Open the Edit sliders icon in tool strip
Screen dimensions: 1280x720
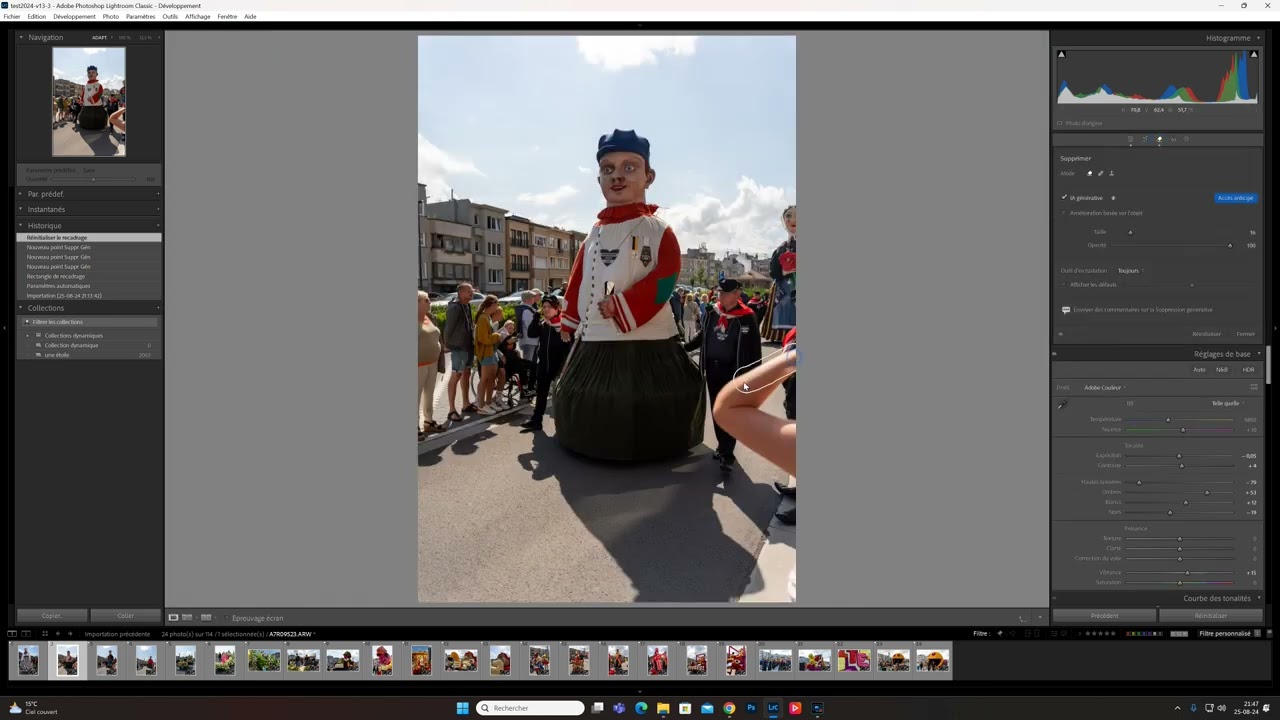pos(1131,139)
